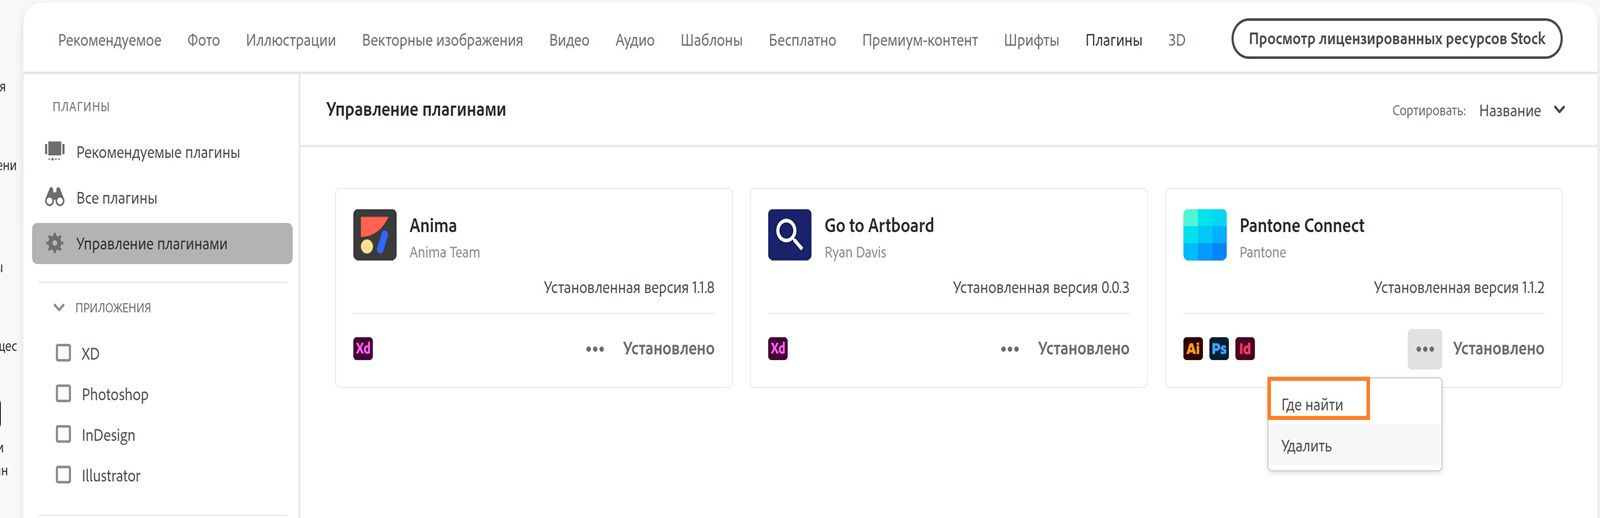Open more options for Anima plugin
Image resolution: width=1600 pixels, height=518 pixels.
[595, 349]
